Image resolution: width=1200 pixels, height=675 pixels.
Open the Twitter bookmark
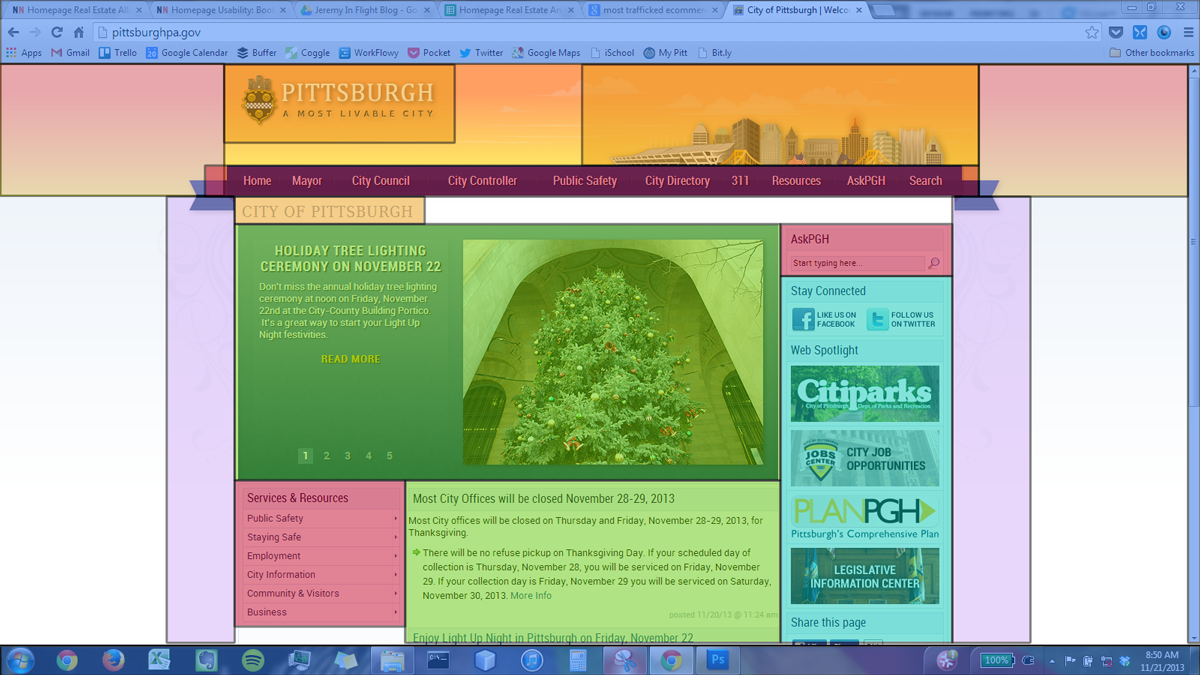(x=481, y=53)
